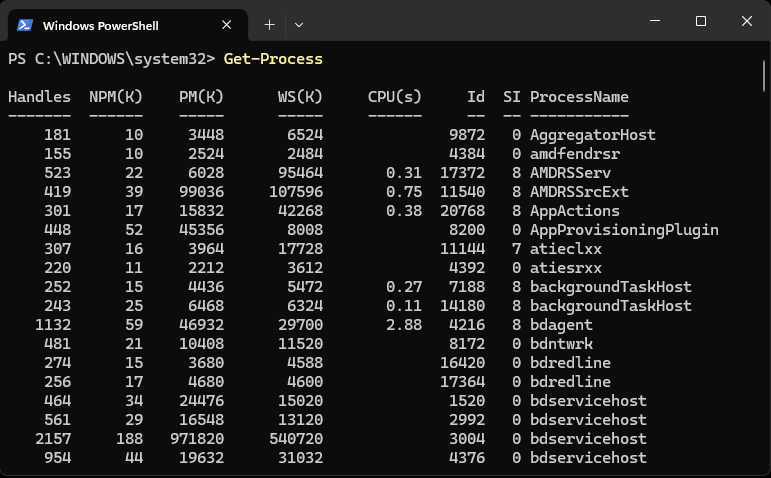This screenshot has width=771, height=478.
Task: Maximize the terminal window
Action: tap(701, 21)
